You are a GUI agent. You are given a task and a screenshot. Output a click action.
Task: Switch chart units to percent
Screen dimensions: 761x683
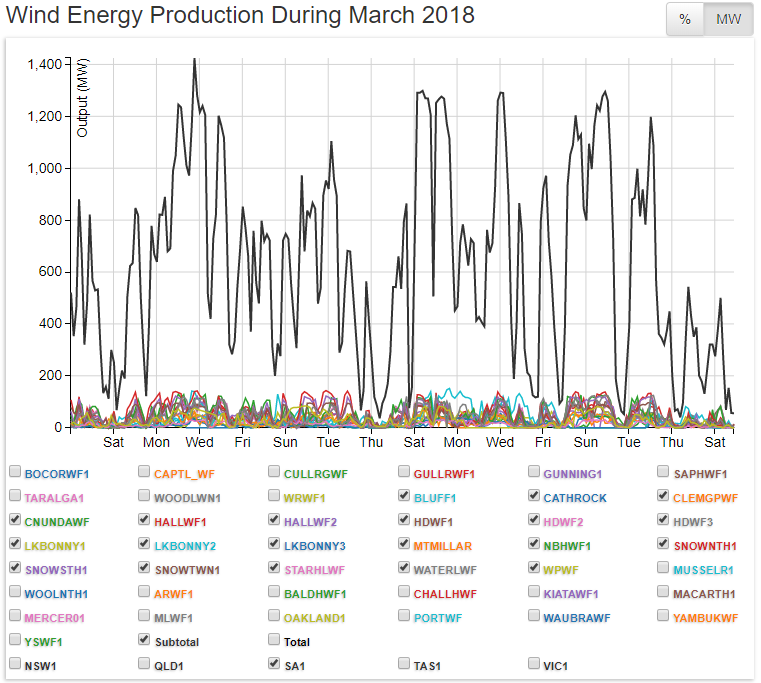[685, 20]
